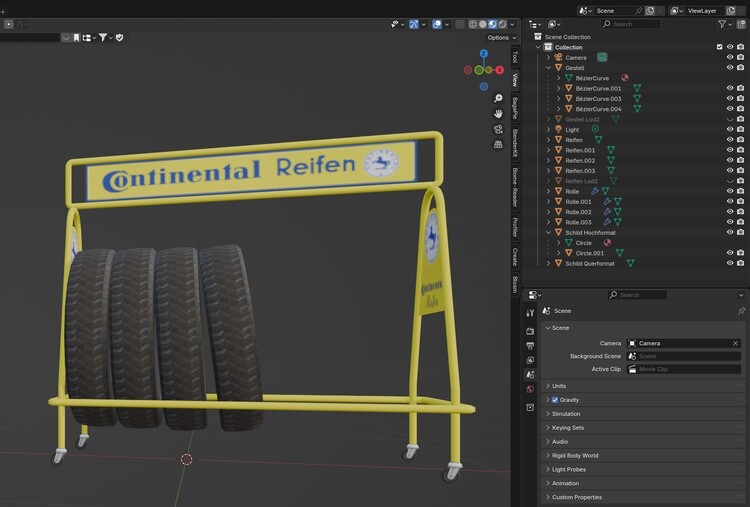Clear the Camera field with X button
The width and height of the screenshot is (750, 507).
pos(735,343)
